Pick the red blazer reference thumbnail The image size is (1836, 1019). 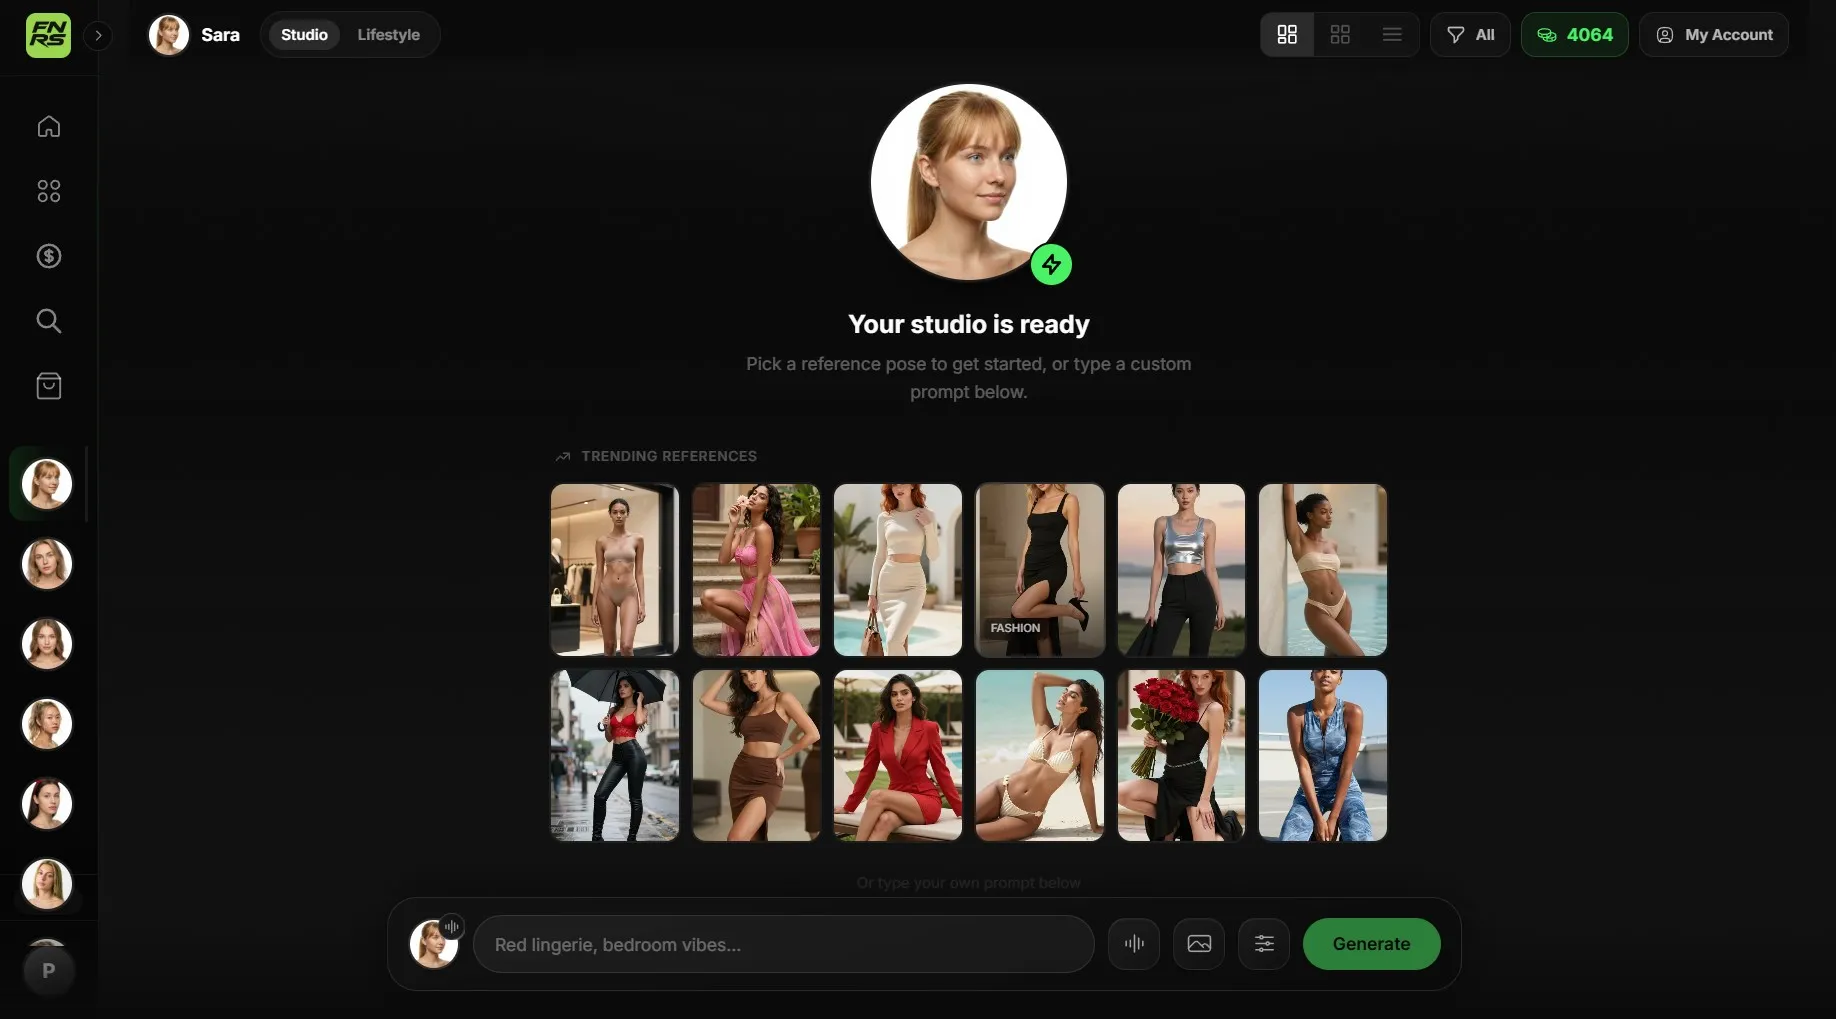897,756
